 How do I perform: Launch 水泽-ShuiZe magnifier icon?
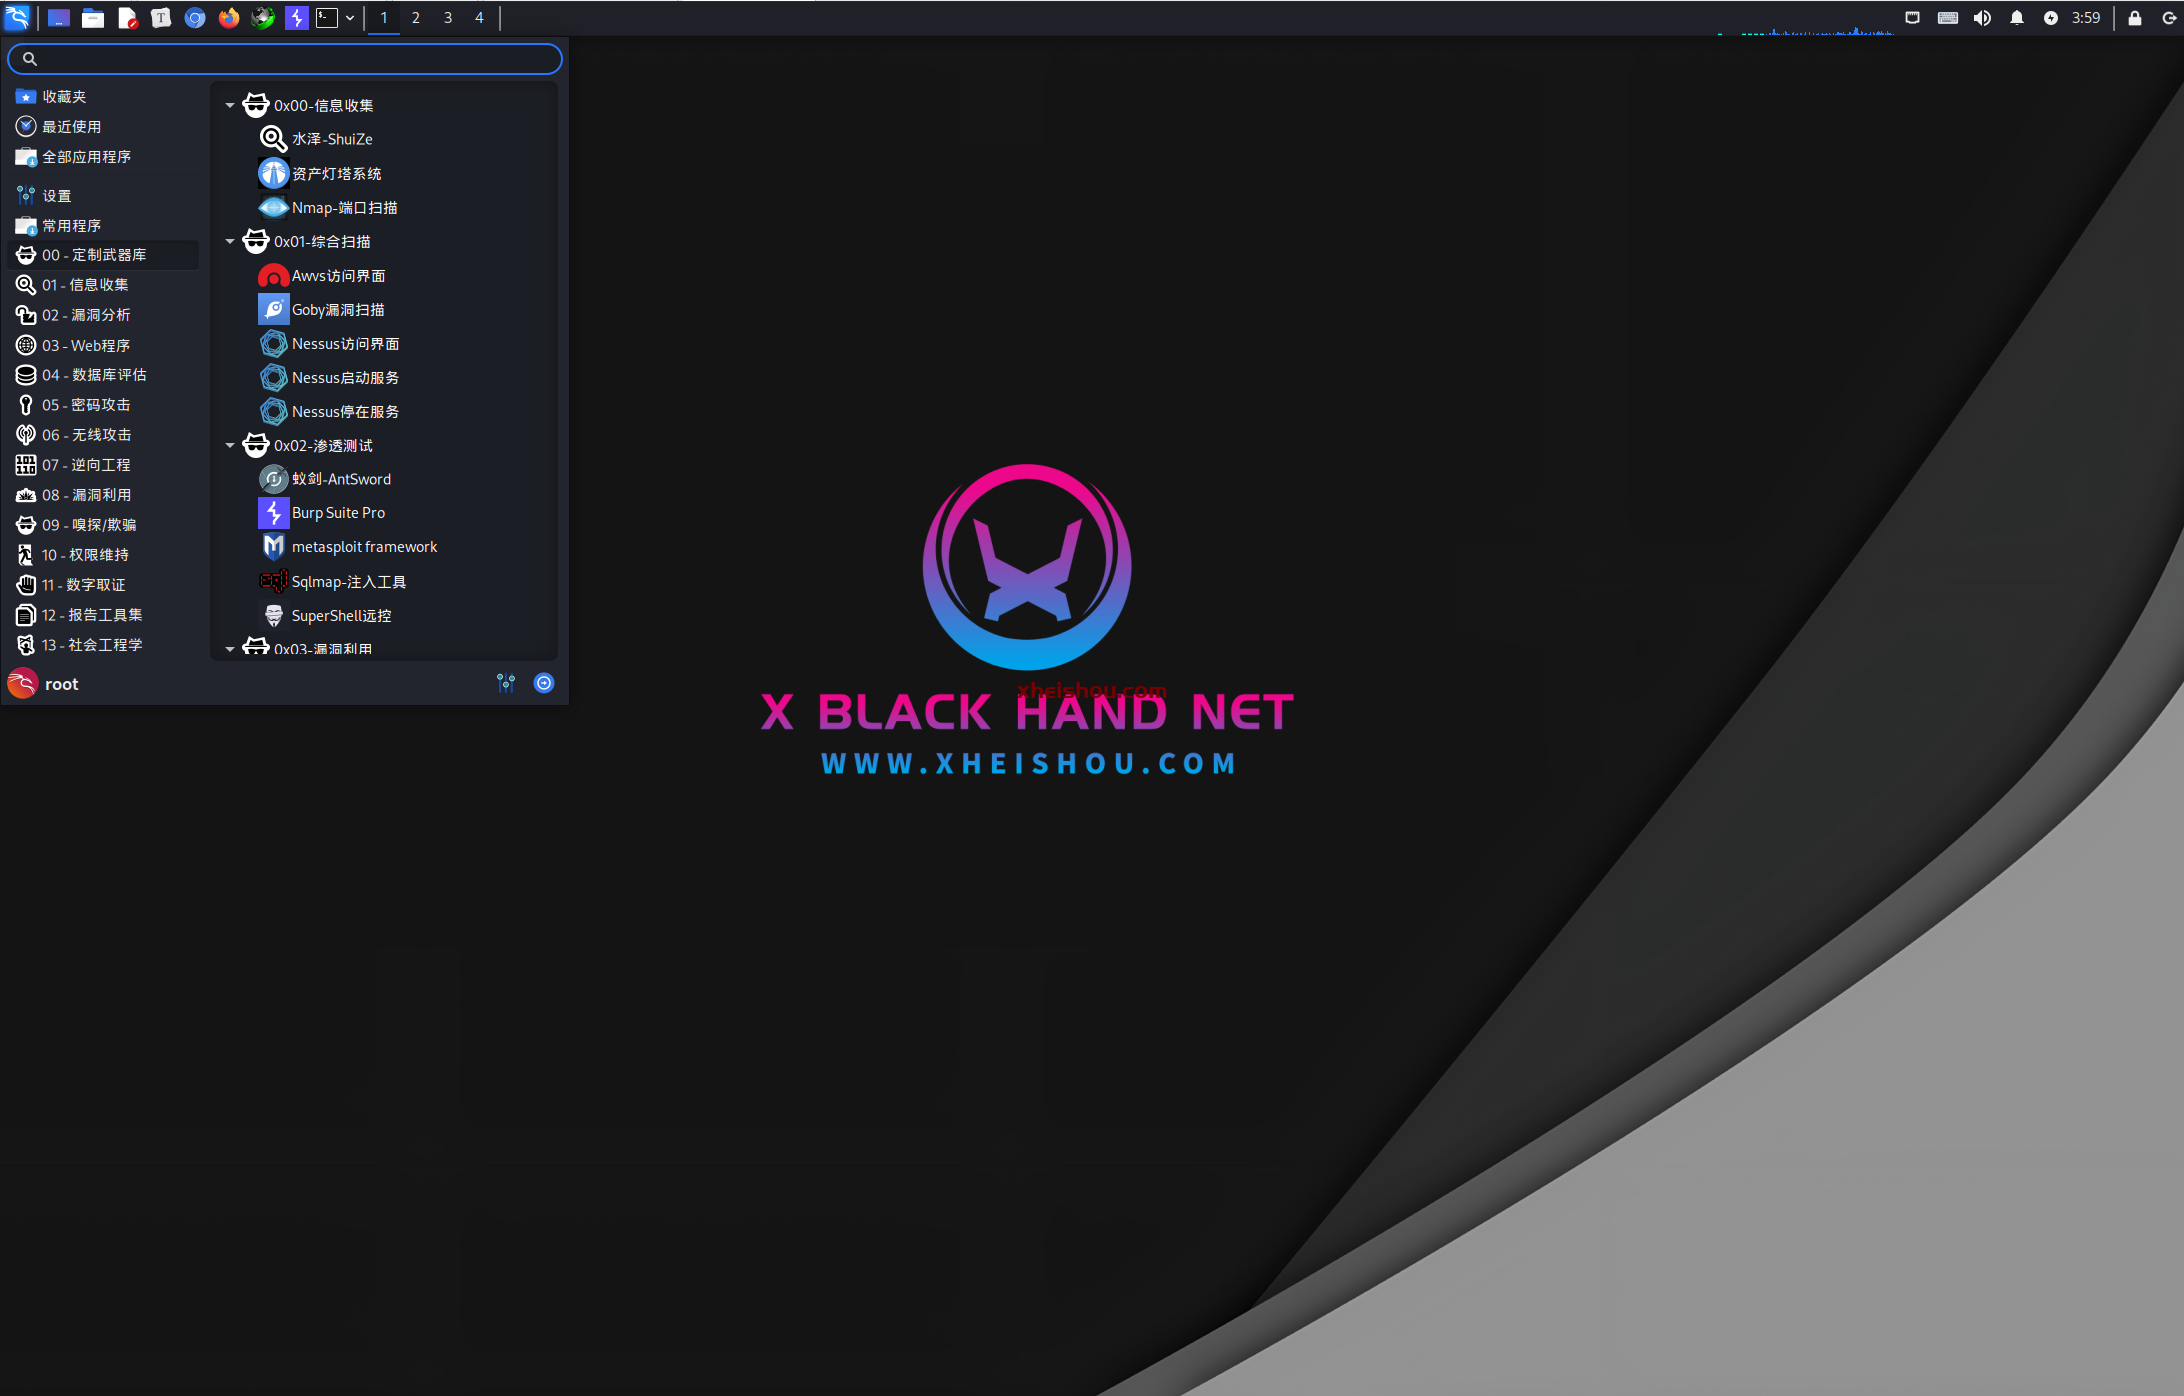coord(273,139)
